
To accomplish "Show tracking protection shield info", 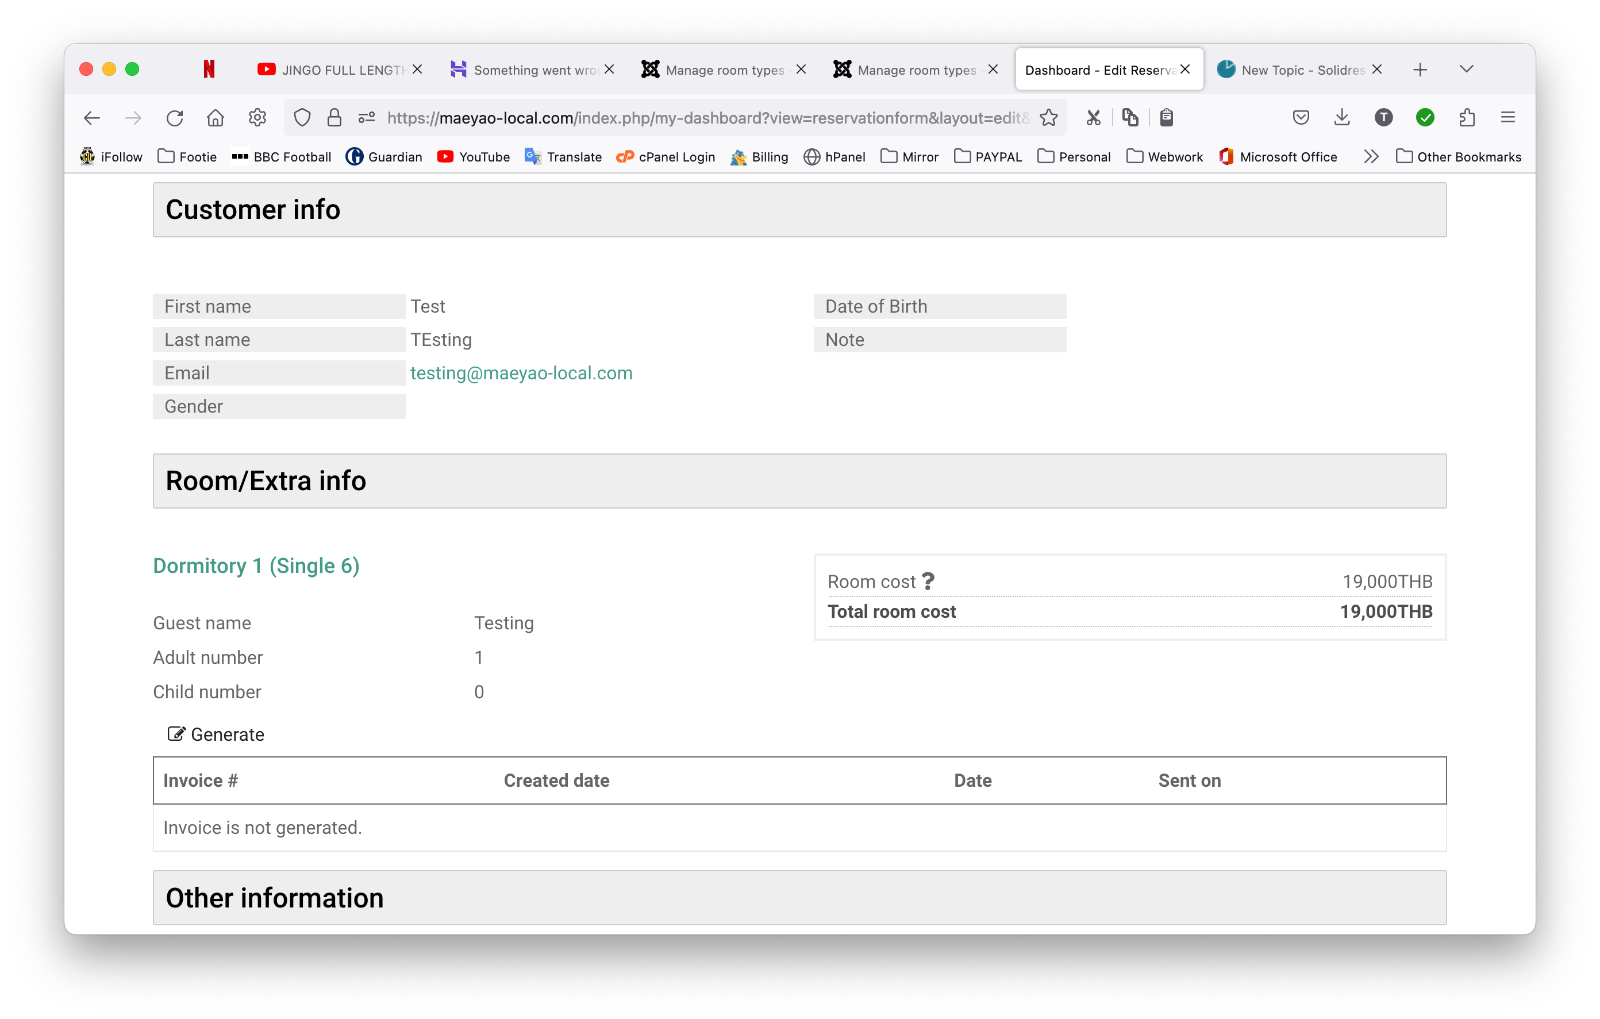I will 302,118.
